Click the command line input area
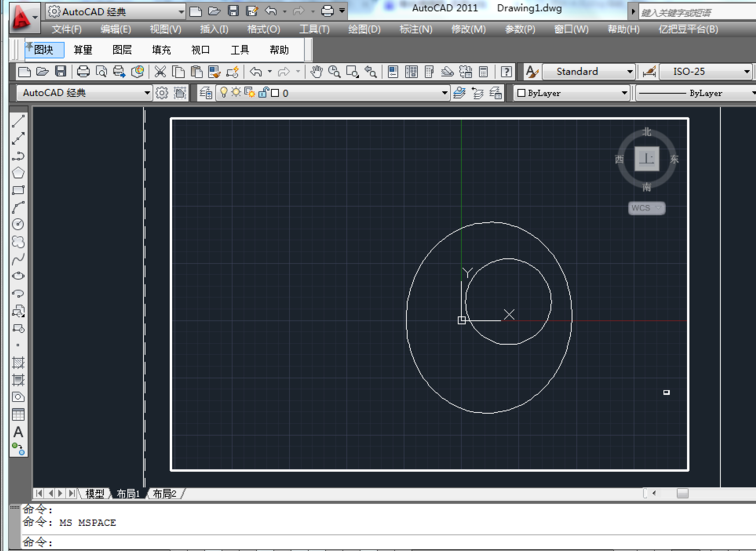Viewport: 756px width, 551px height. [x=388, y=542]
